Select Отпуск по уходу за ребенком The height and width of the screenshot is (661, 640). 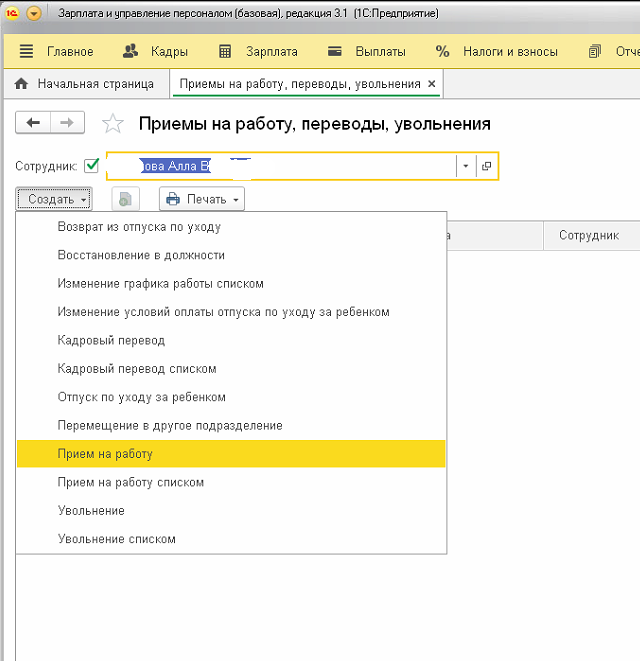(231, 397)
